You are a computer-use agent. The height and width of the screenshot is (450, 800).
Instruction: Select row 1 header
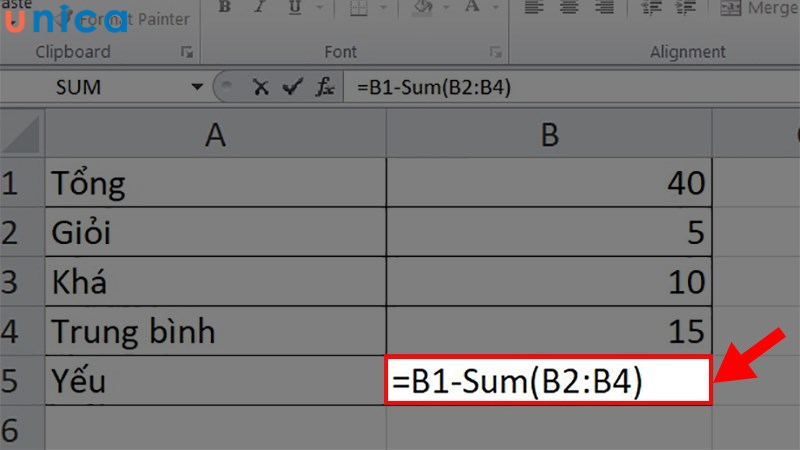pos(22,182)
